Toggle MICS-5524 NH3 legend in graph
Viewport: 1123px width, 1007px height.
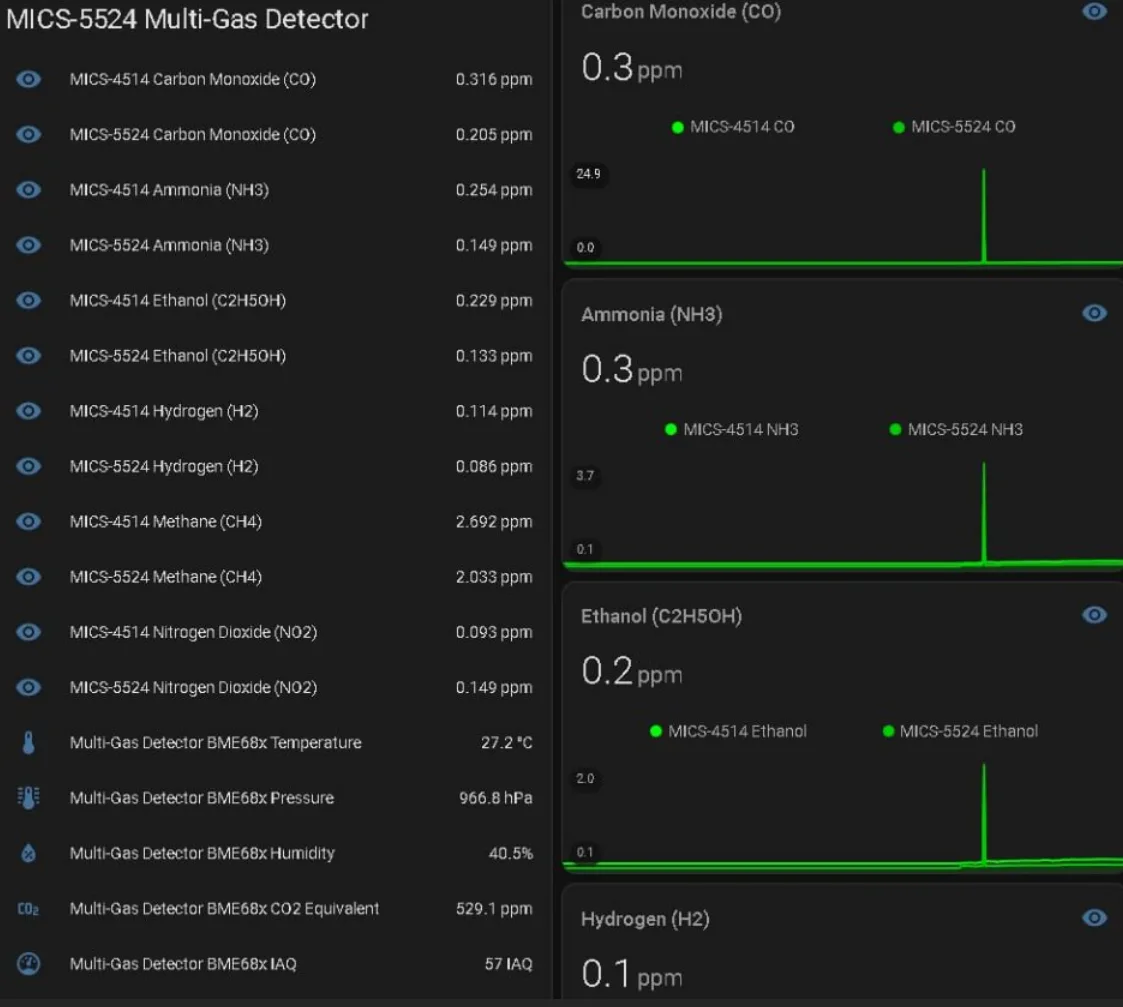click(x=956, y=429)
